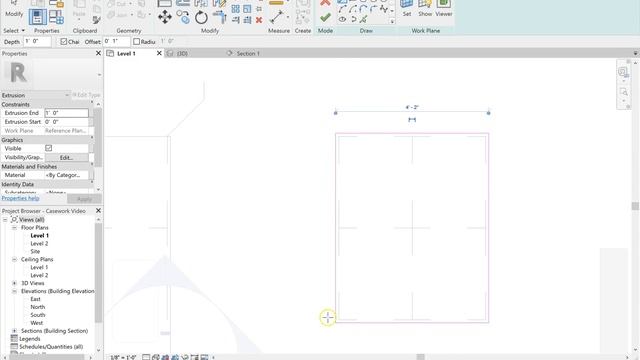Close the Properties palette

pyautogui.click(x=98, y=53)
